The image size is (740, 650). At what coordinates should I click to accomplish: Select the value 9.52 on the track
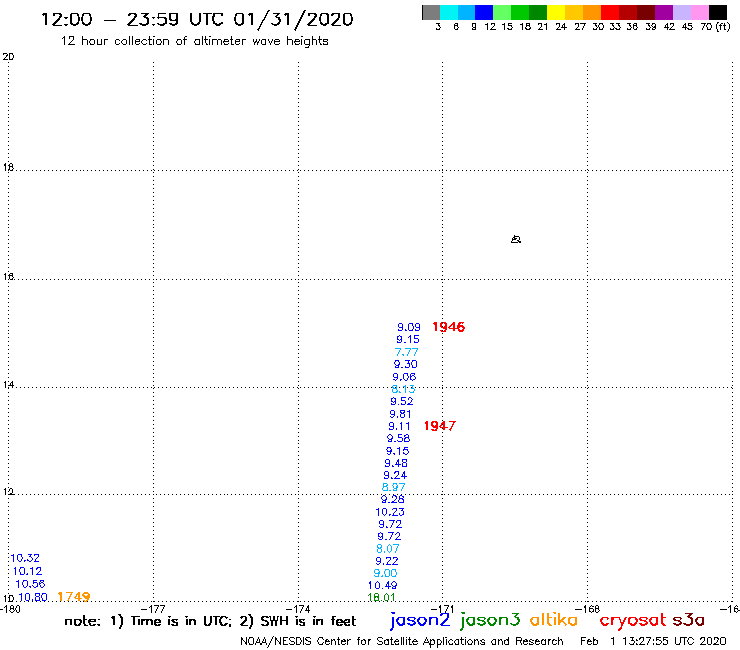coord(402,401)
